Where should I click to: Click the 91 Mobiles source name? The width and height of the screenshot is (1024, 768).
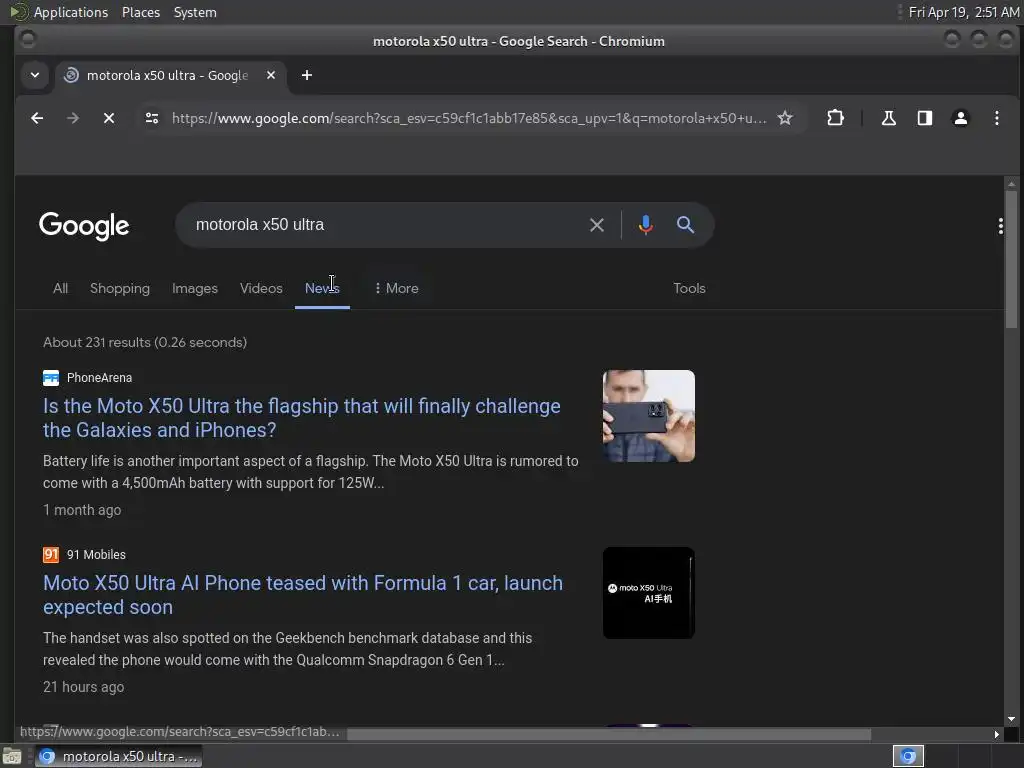coord(96,554)
